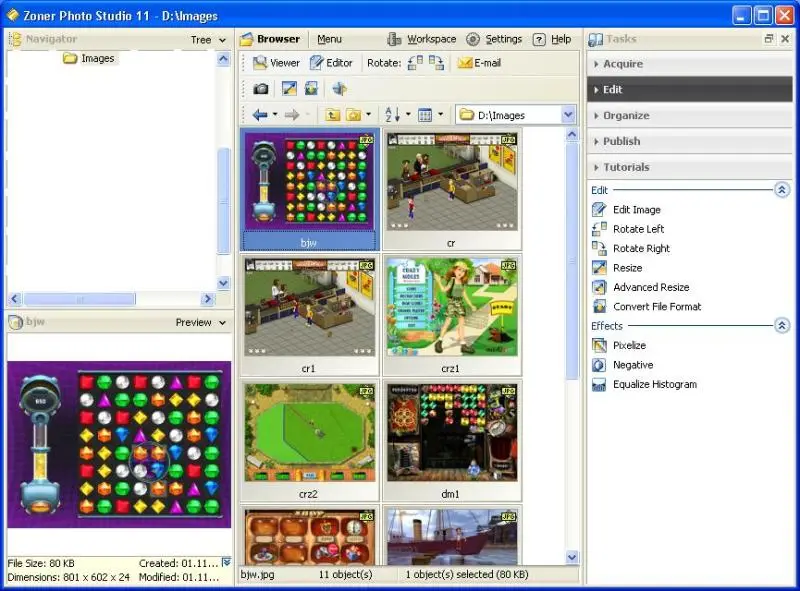Screen dimensions: 800x591
Task: Click the A-Z sort icon
Action: coord(392,115)
